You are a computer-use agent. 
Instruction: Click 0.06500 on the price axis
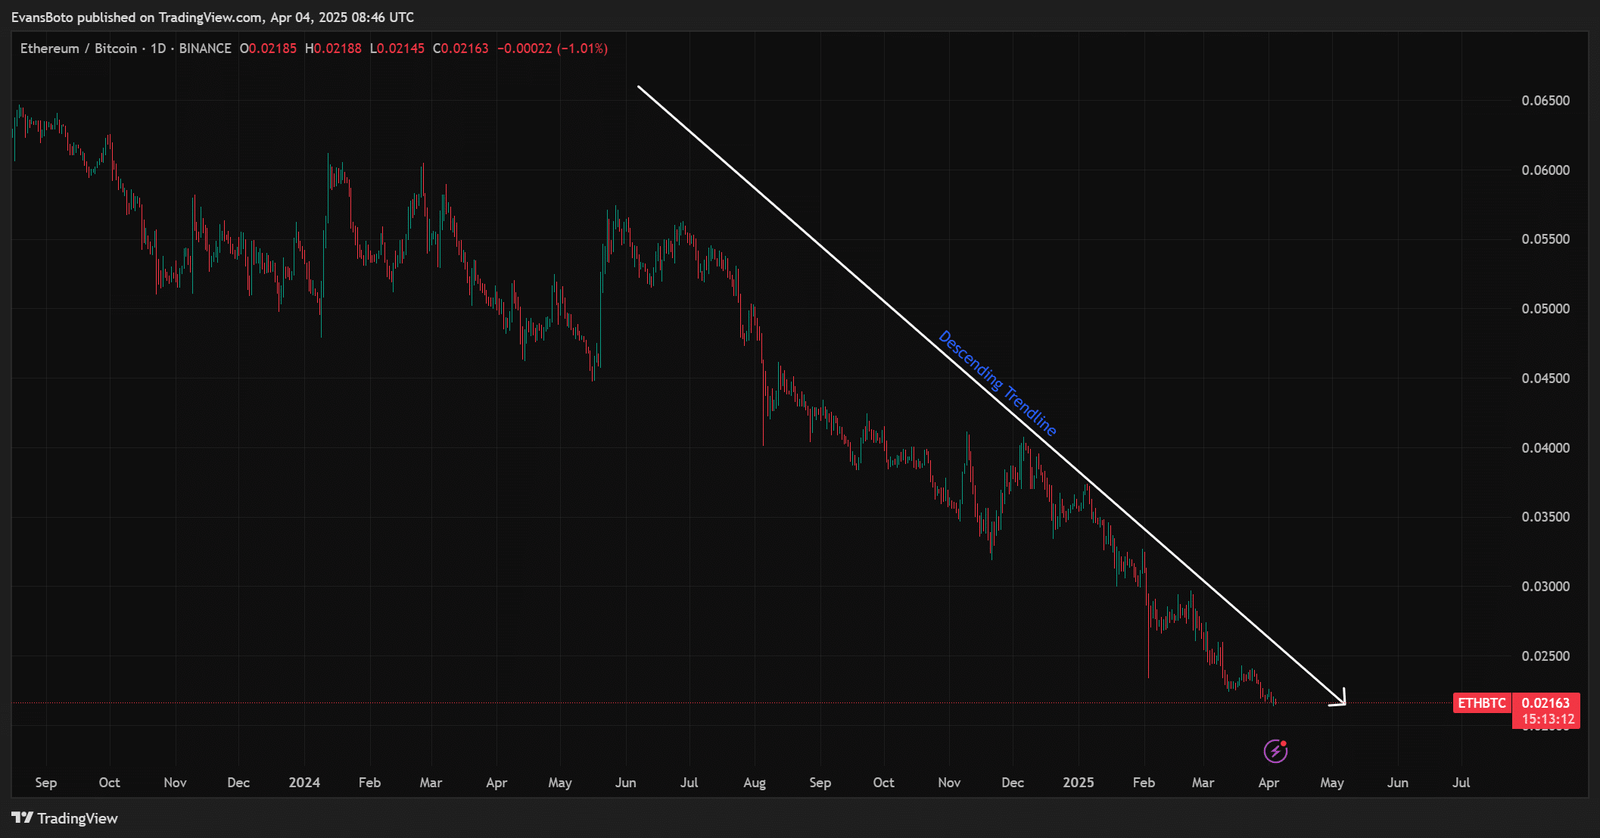(x=1545, y=101)
